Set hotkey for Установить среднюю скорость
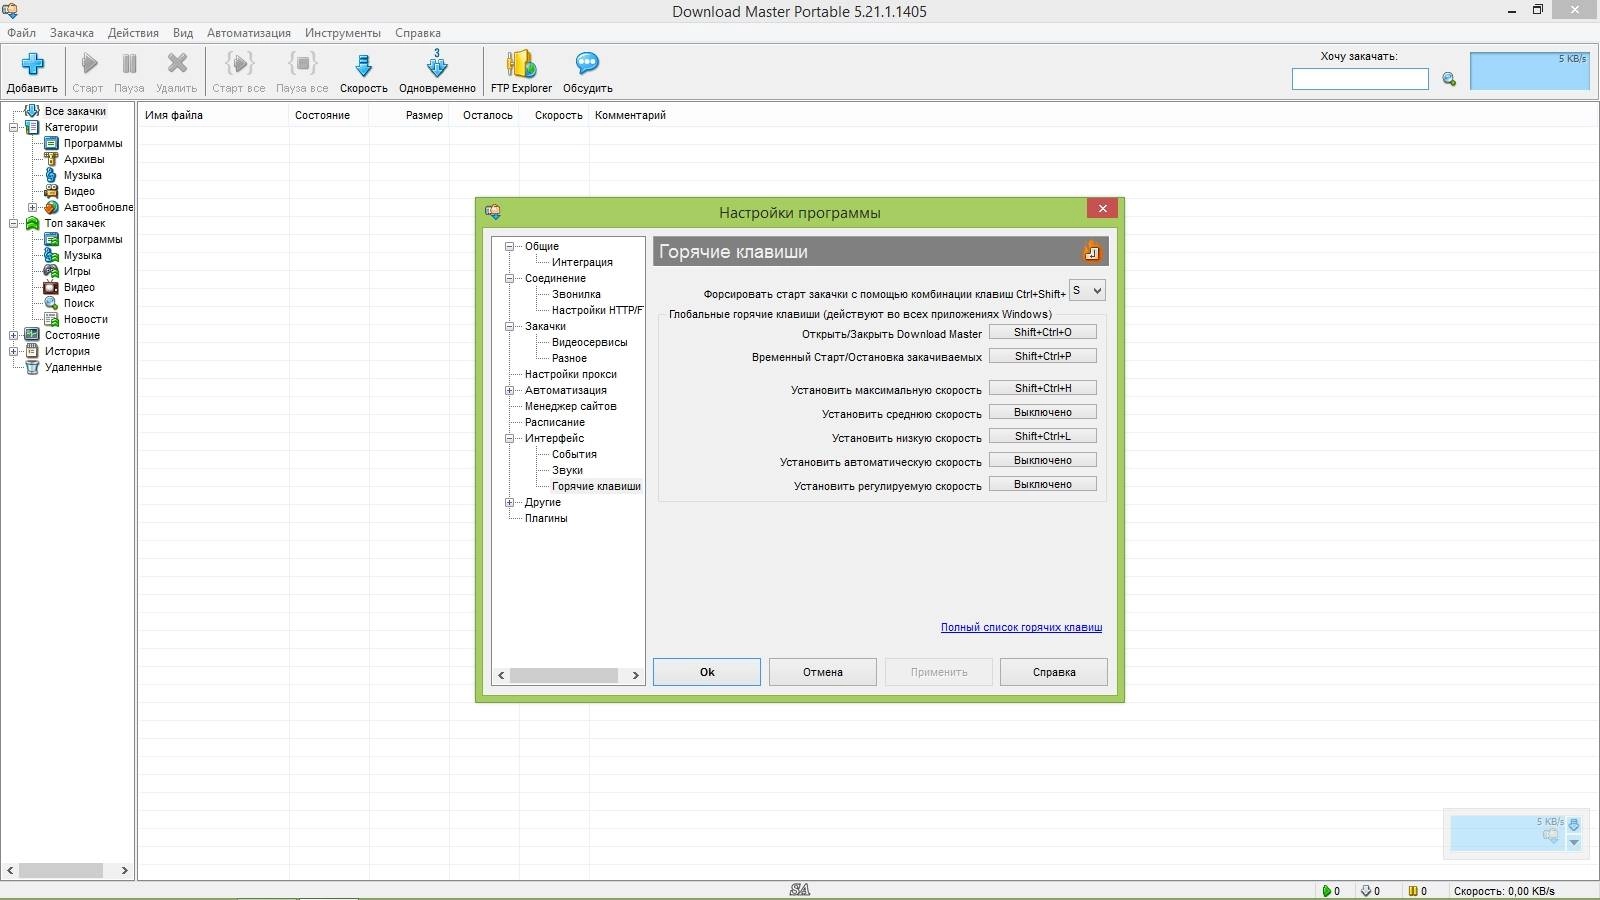The height and width of the screenshot is (900, 1600). point(1043,412)
